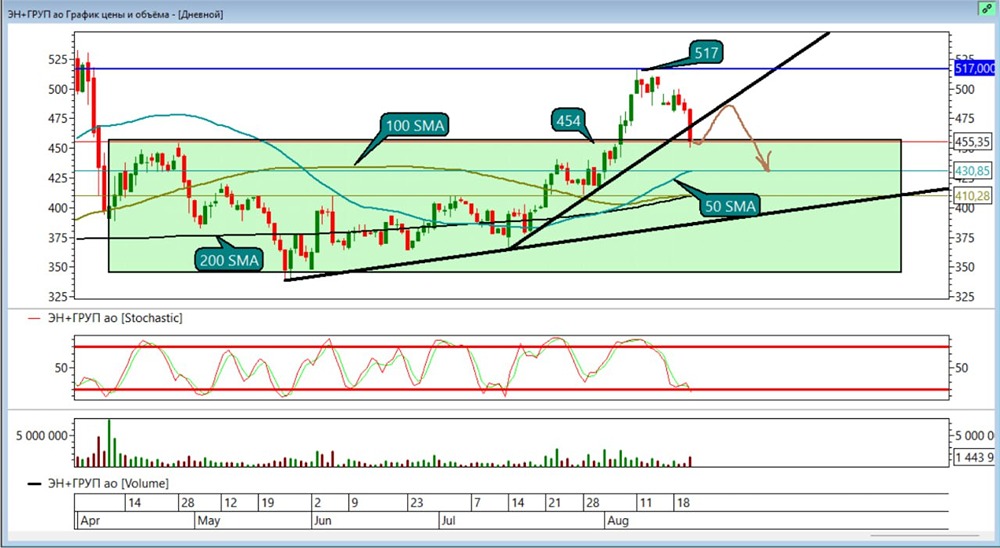Click the date label 21 in July
The width and height of the screenshot is (1000, 548).
[x=554, y=503]
